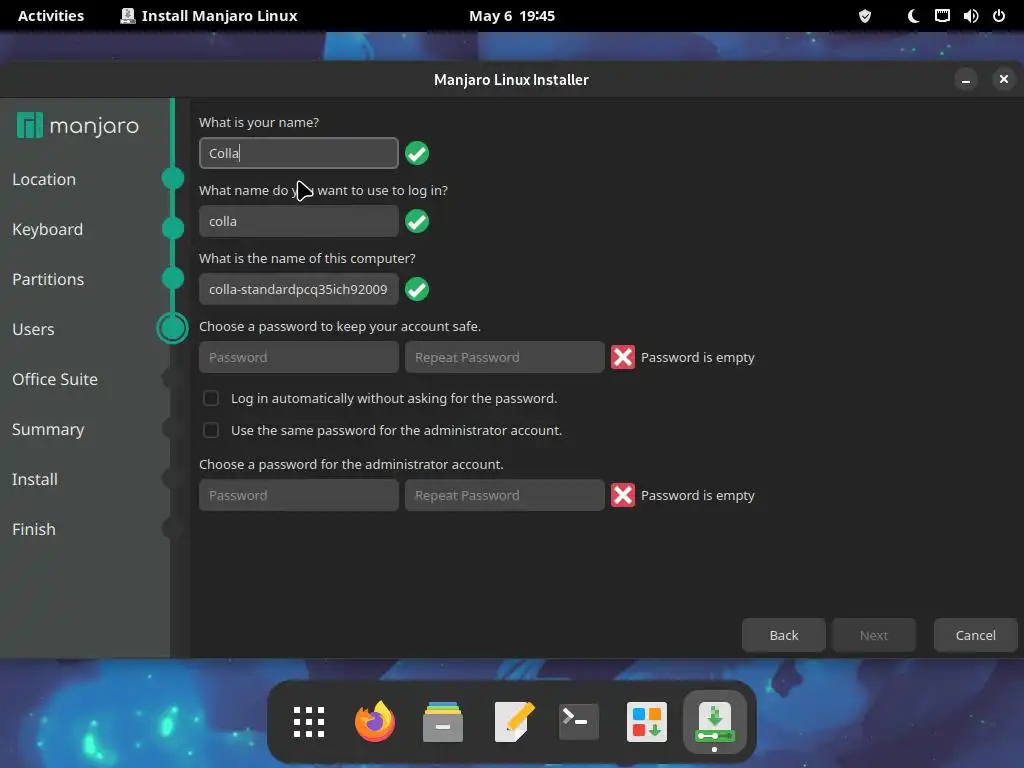Click the green checkmark beside your name
The image size is (1024, 768).
pyautogui.click(x=417, y=153)
